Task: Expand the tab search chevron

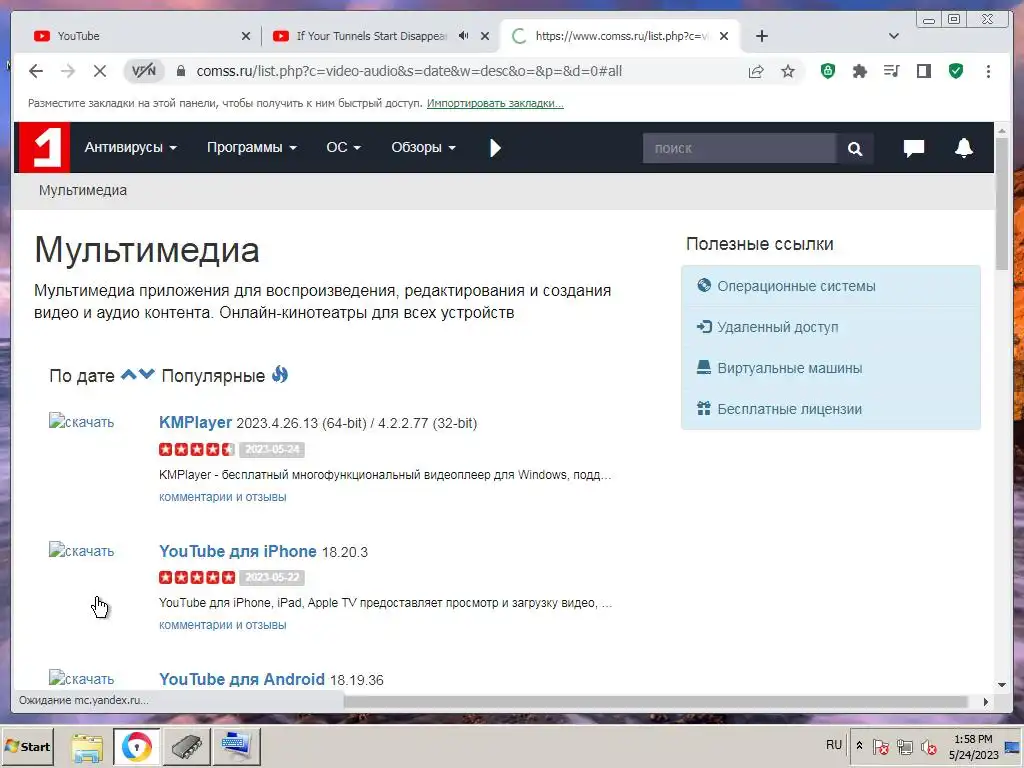Action: (x=893, y=36)
